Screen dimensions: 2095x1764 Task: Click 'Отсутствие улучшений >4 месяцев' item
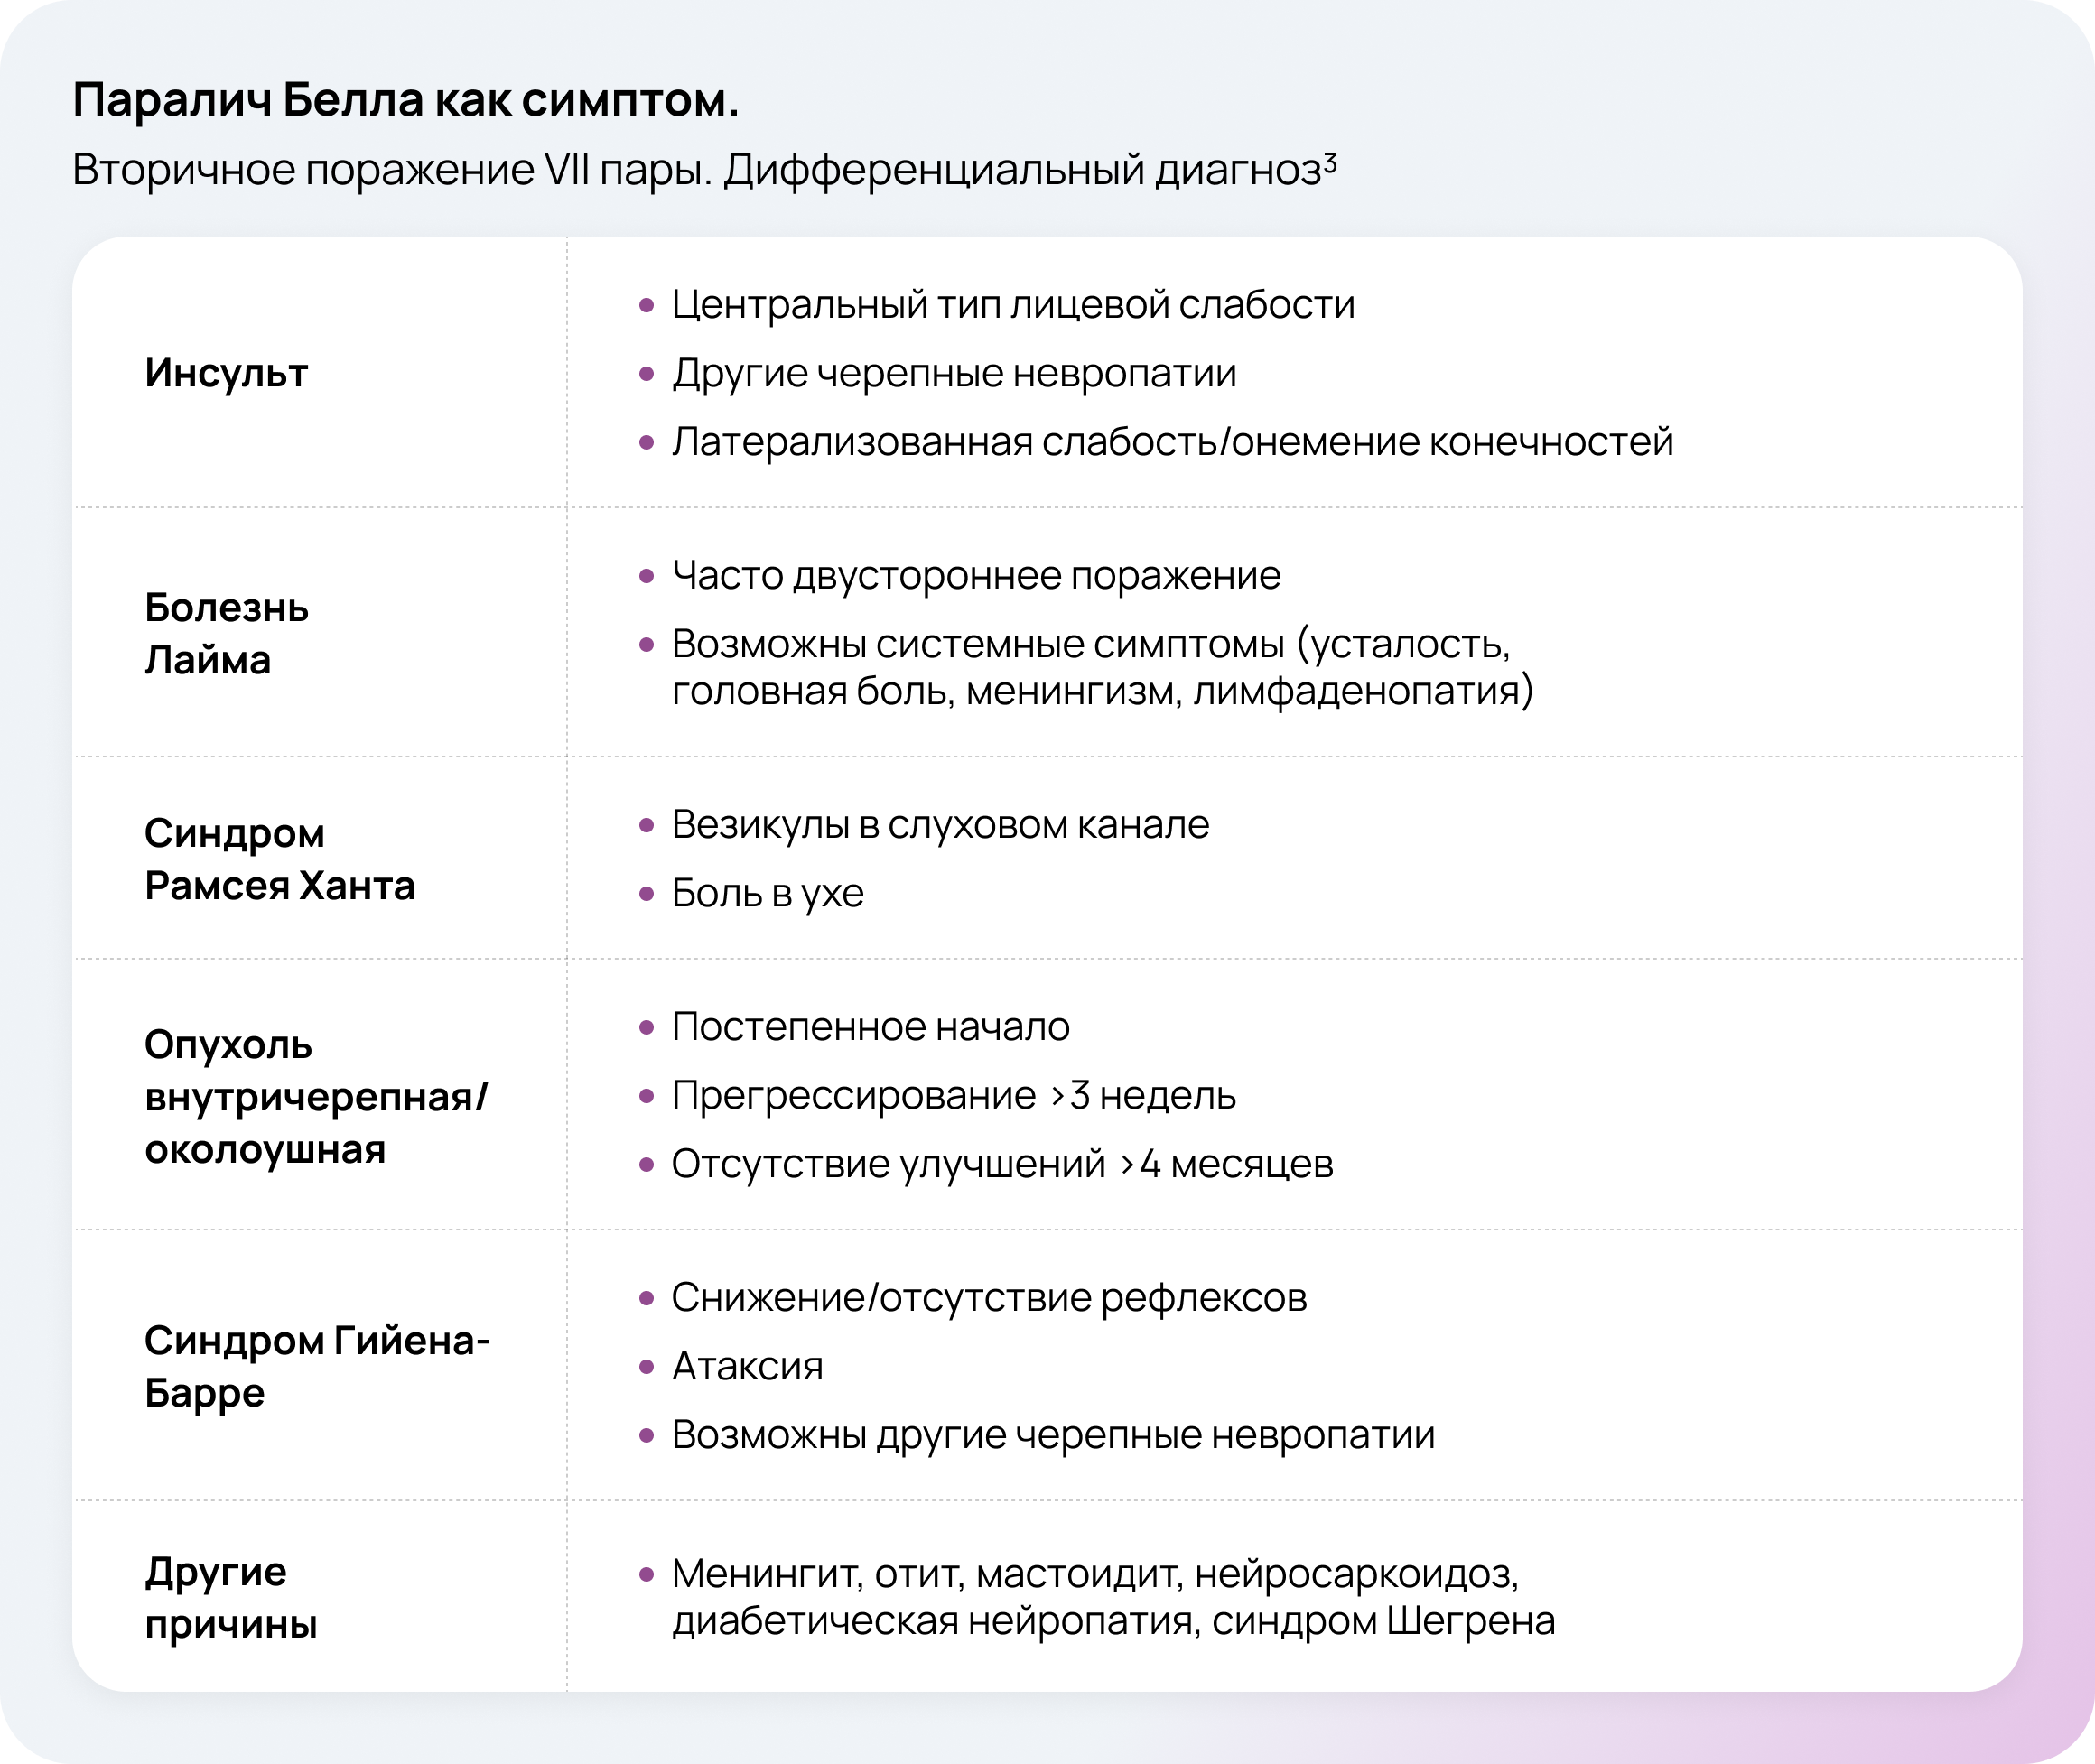click(1001, 1164)
